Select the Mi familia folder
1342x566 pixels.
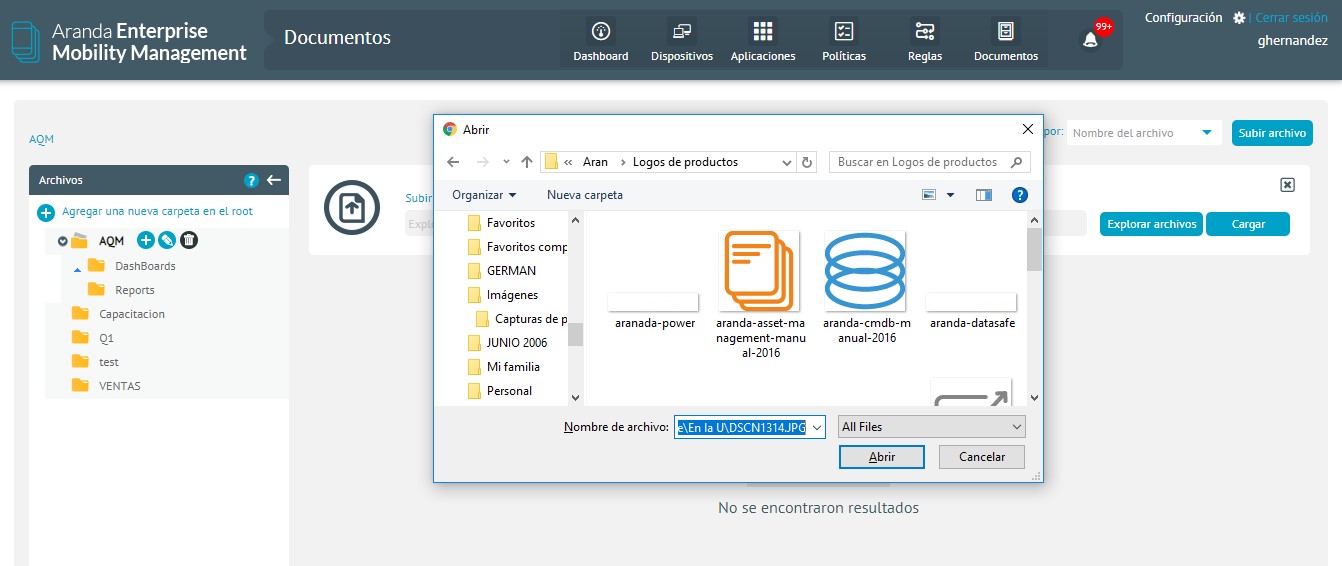pyautogui.click(x=513, y=367)
